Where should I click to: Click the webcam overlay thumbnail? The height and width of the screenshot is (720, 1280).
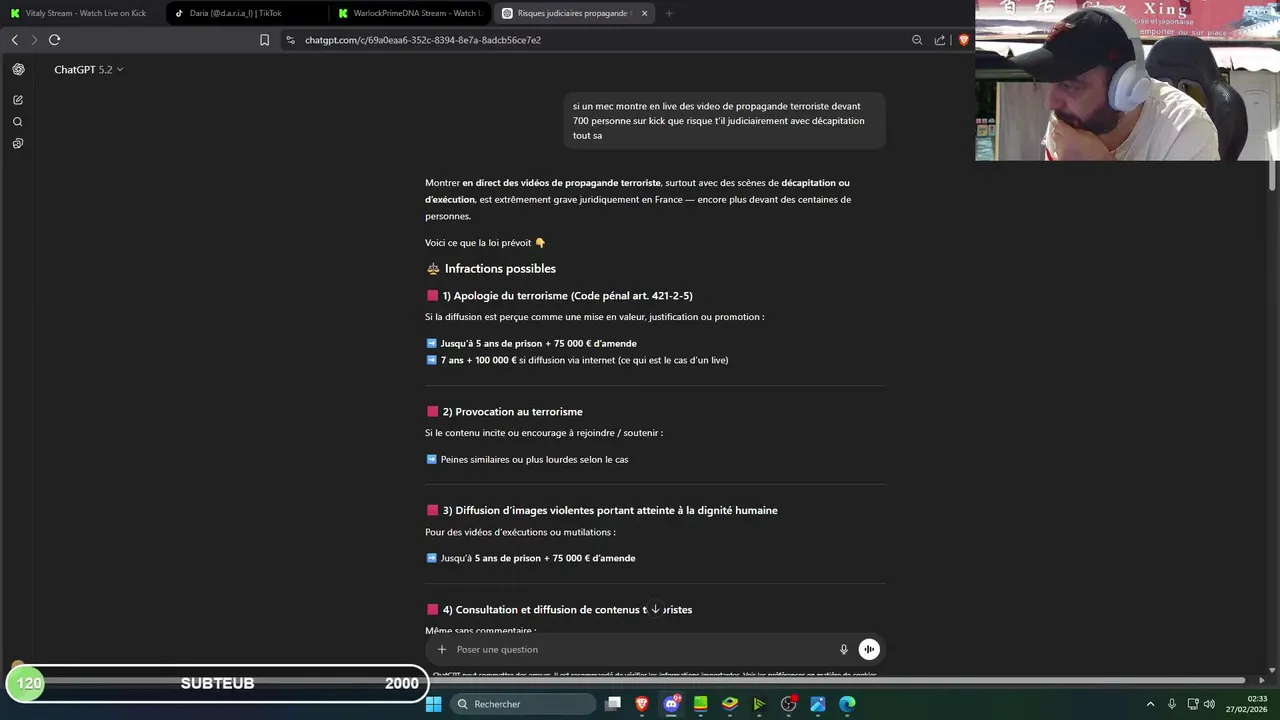[1127, 80]
